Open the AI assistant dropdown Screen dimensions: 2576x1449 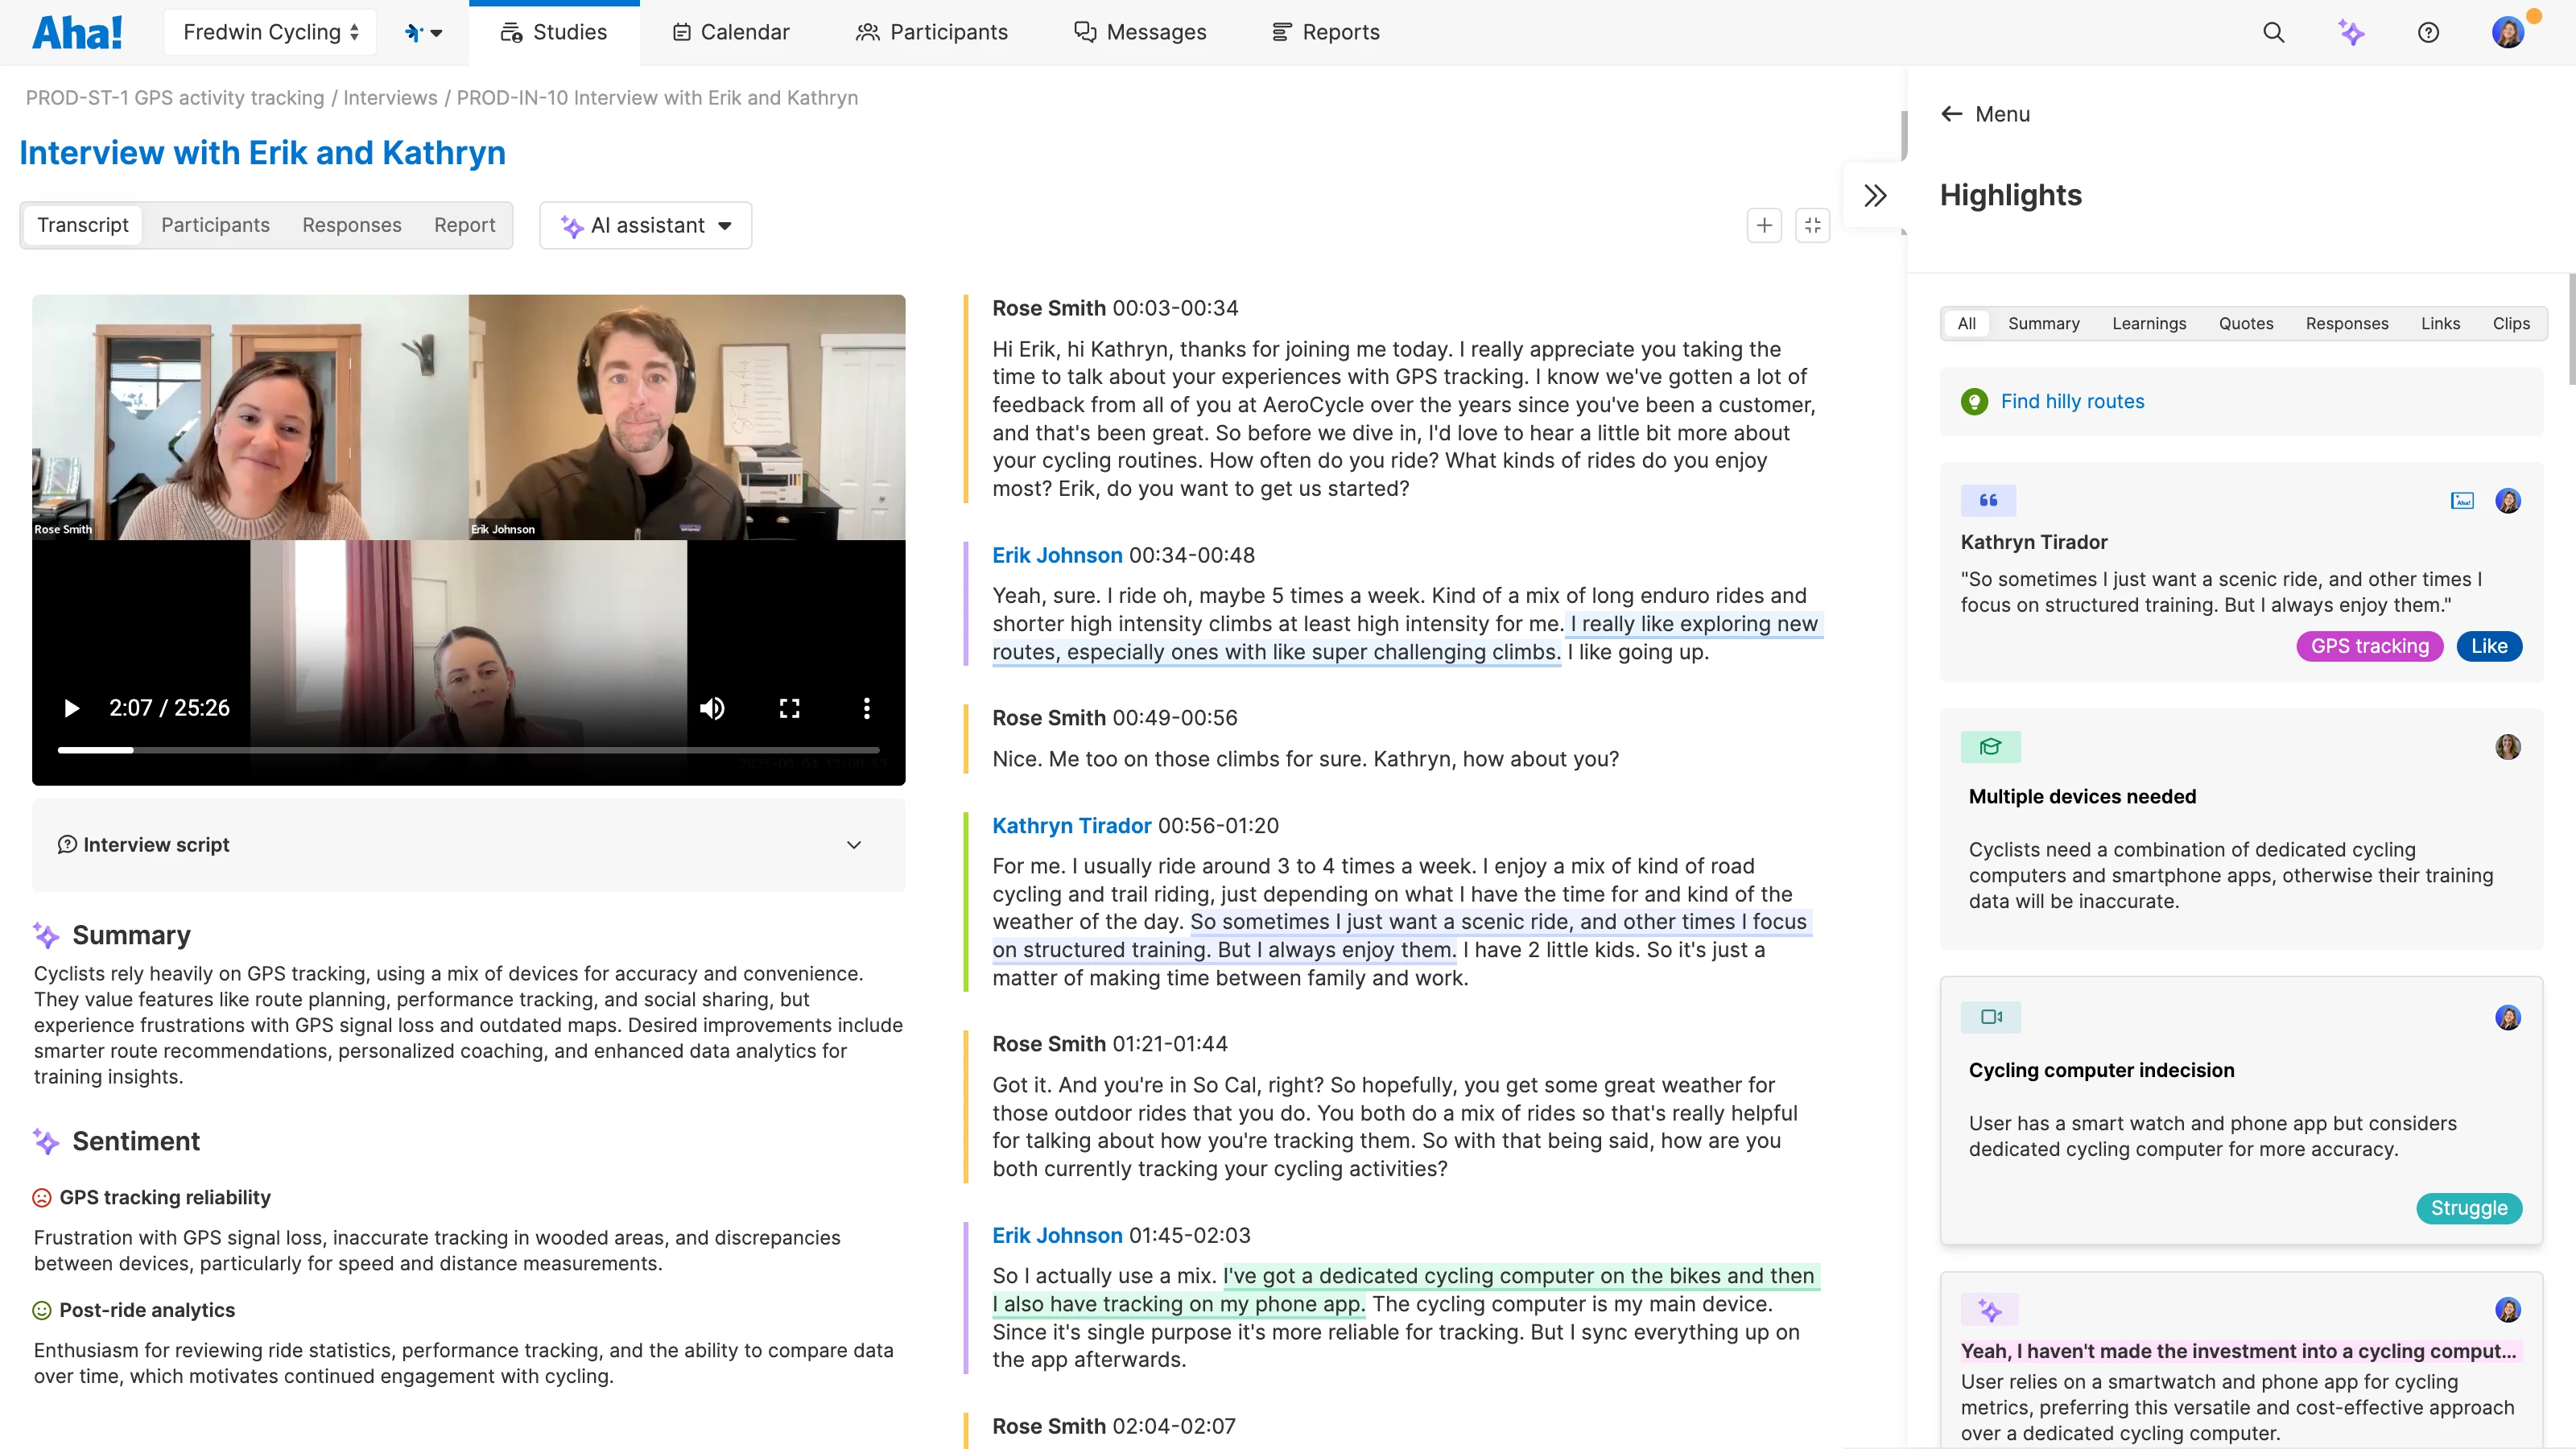pyautogui.click(x=646, y=225)
